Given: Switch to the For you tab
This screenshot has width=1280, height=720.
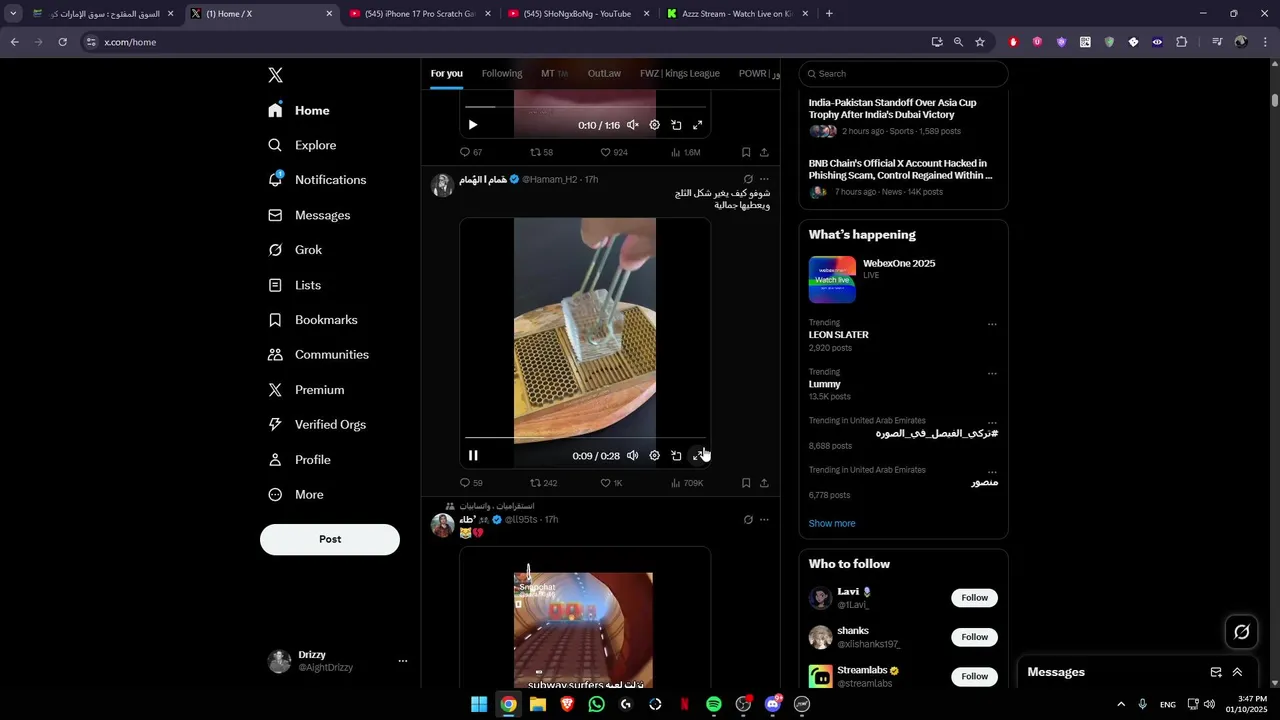Looking at the screenshot, I should click(x=446, y=73).
